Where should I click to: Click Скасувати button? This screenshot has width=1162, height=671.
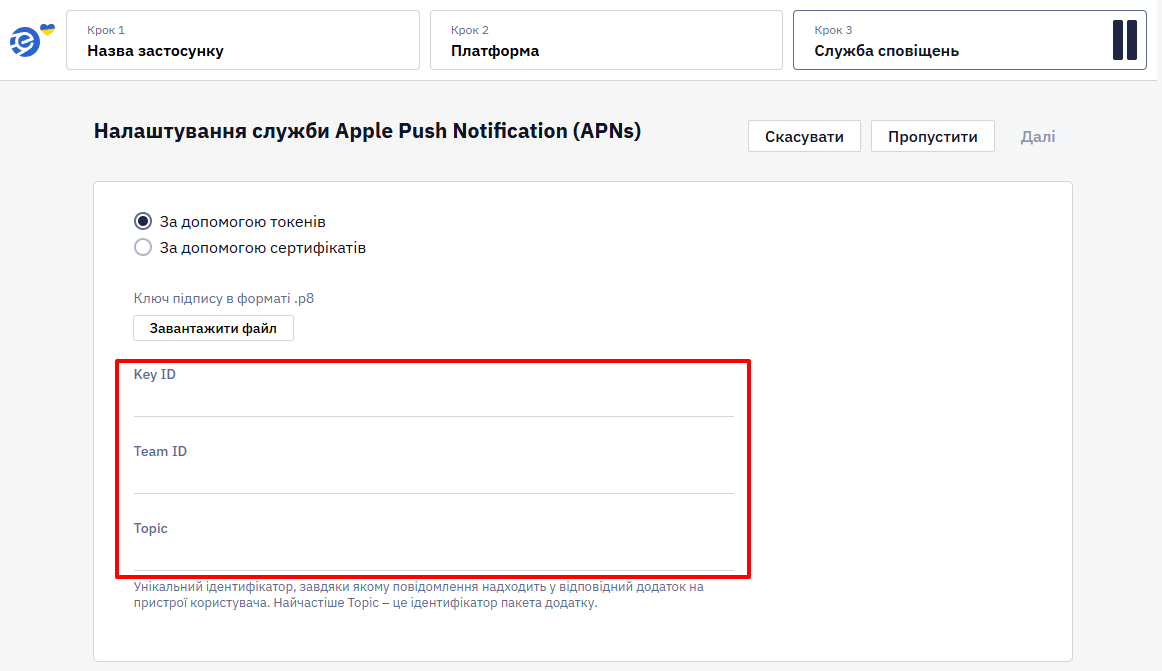click(804, 136)
